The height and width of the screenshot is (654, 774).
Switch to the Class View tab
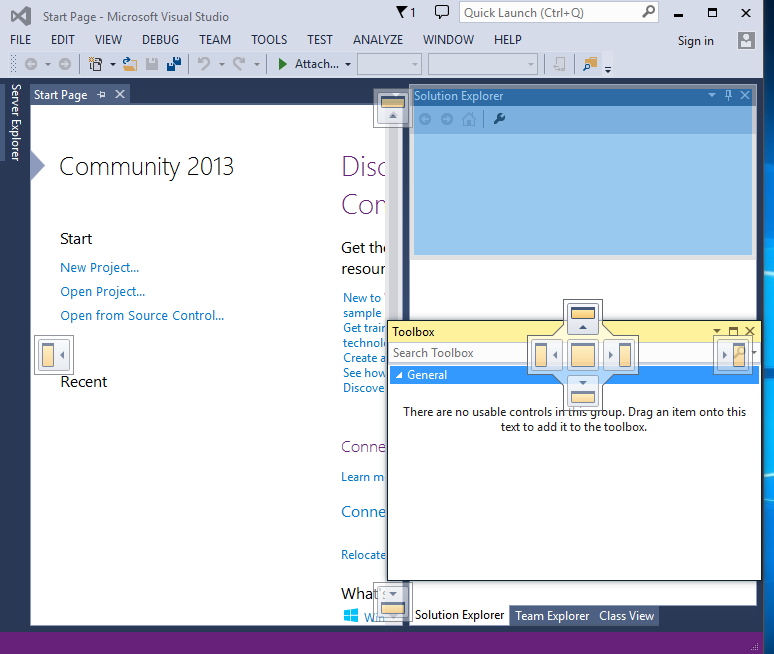(627, 616)
